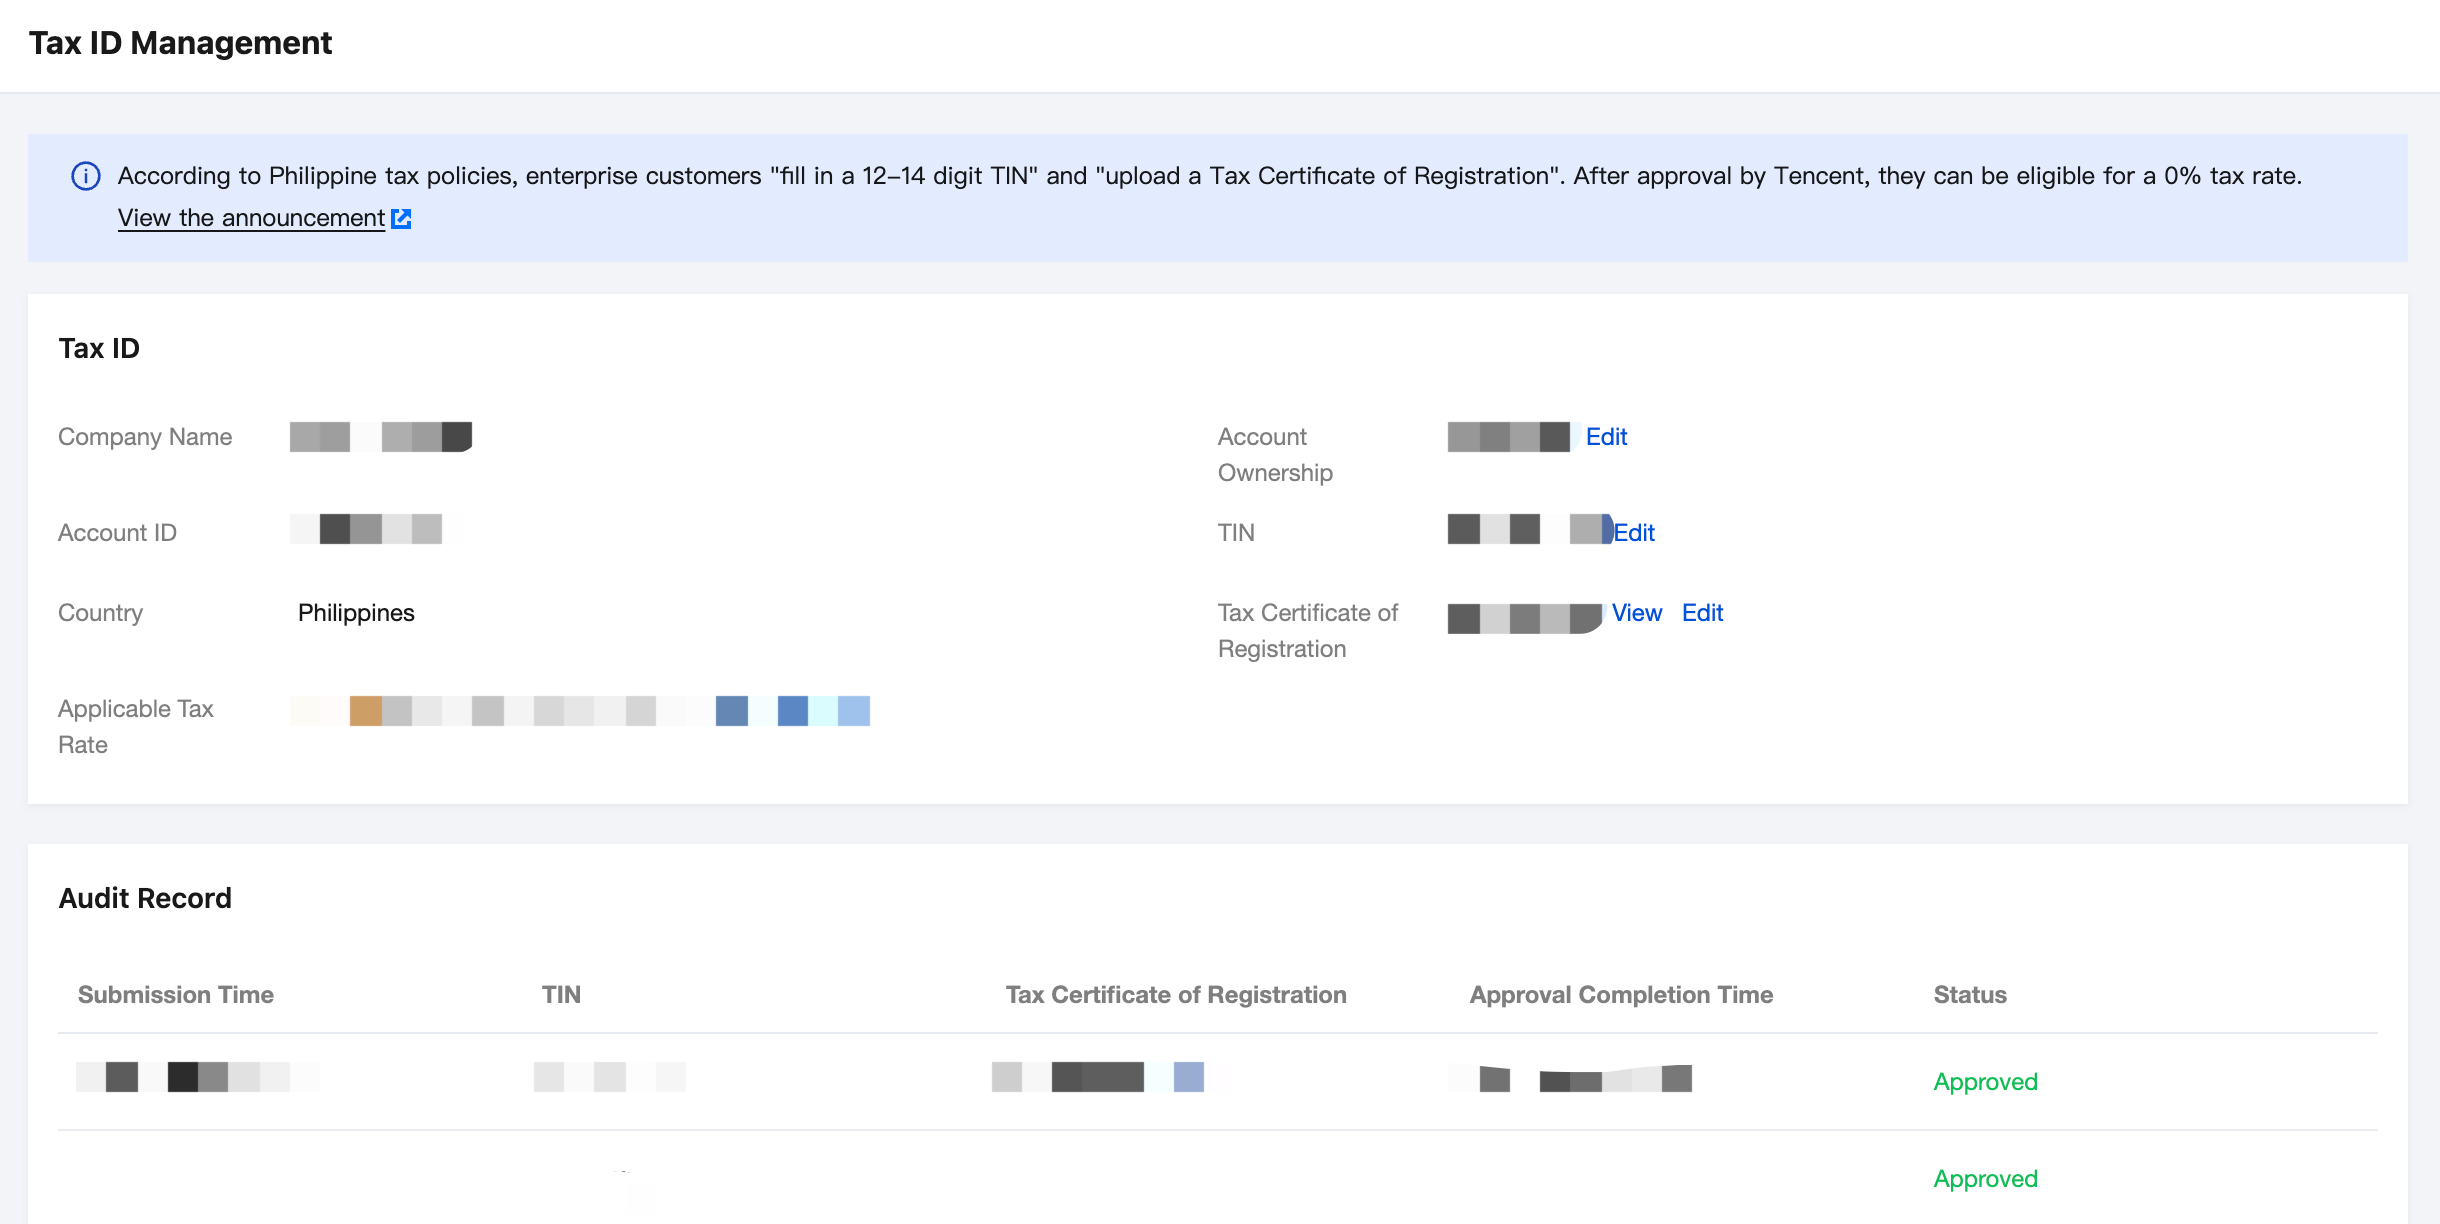View the Tax Certificate of Registration
This screenshot has height=1224, width=2440.
pyautogui.click(x=1636, y=613)
